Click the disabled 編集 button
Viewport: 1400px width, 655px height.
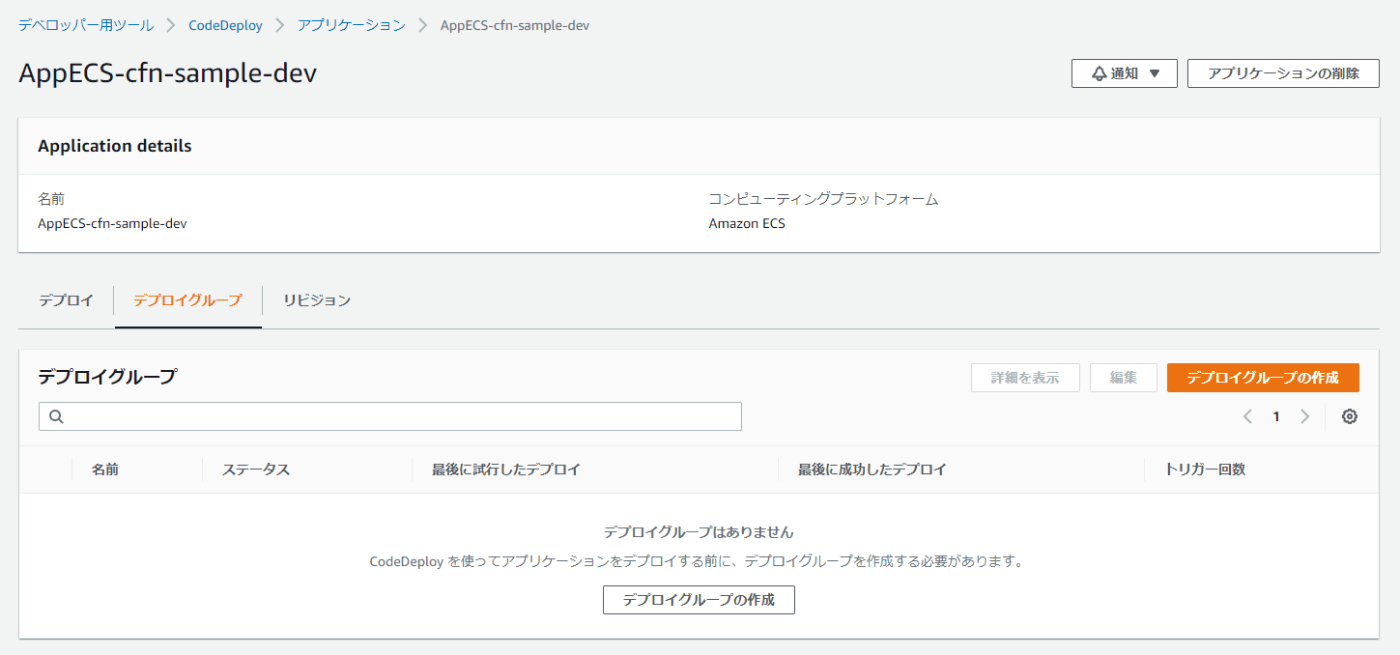pos(1123,377)
